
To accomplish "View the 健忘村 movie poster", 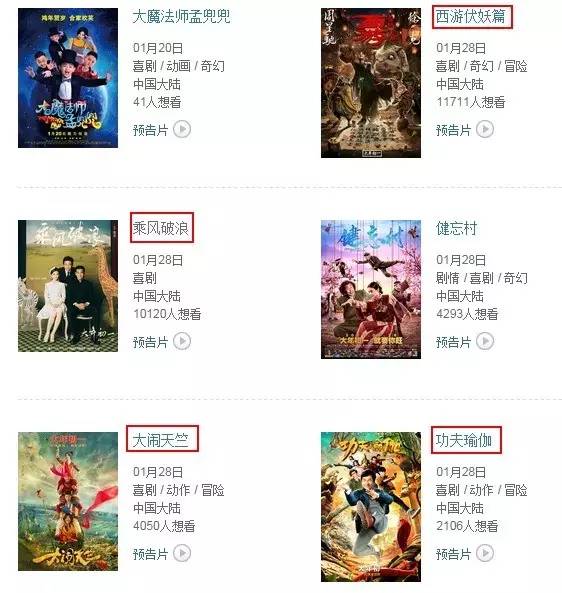I will (x=371, y=289).
